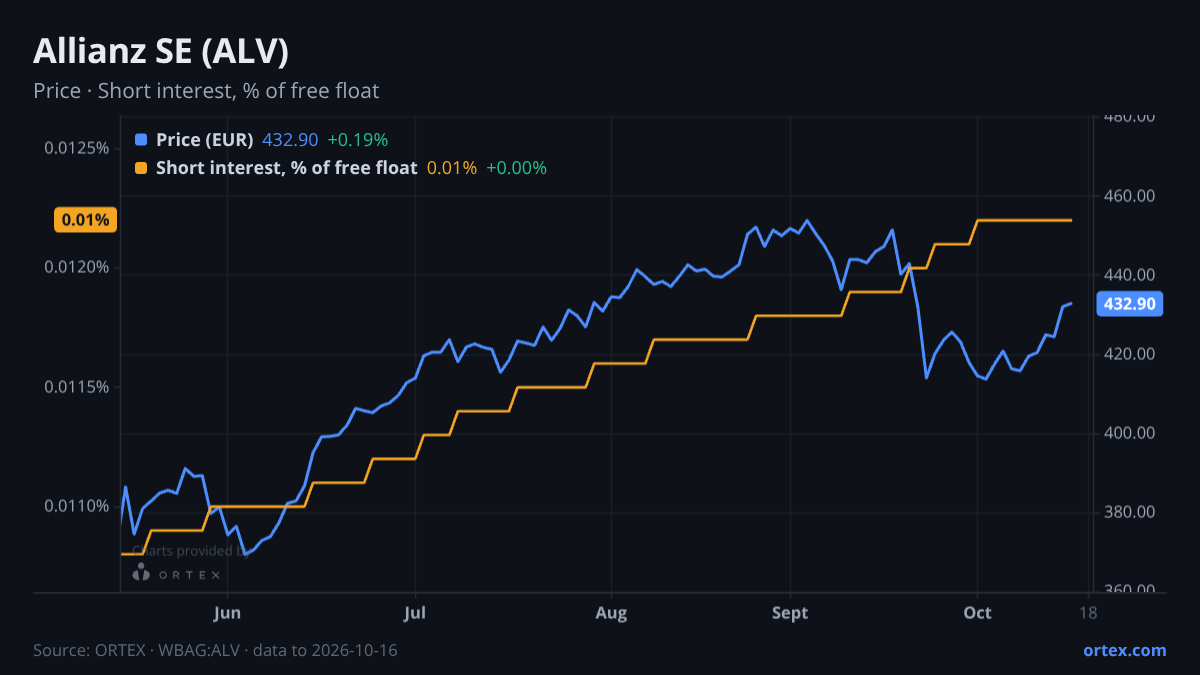Click the subtitle 'Price · Short interest, % of free float'
This screenshot has width=1200, height=675.
tap(206, 91)
